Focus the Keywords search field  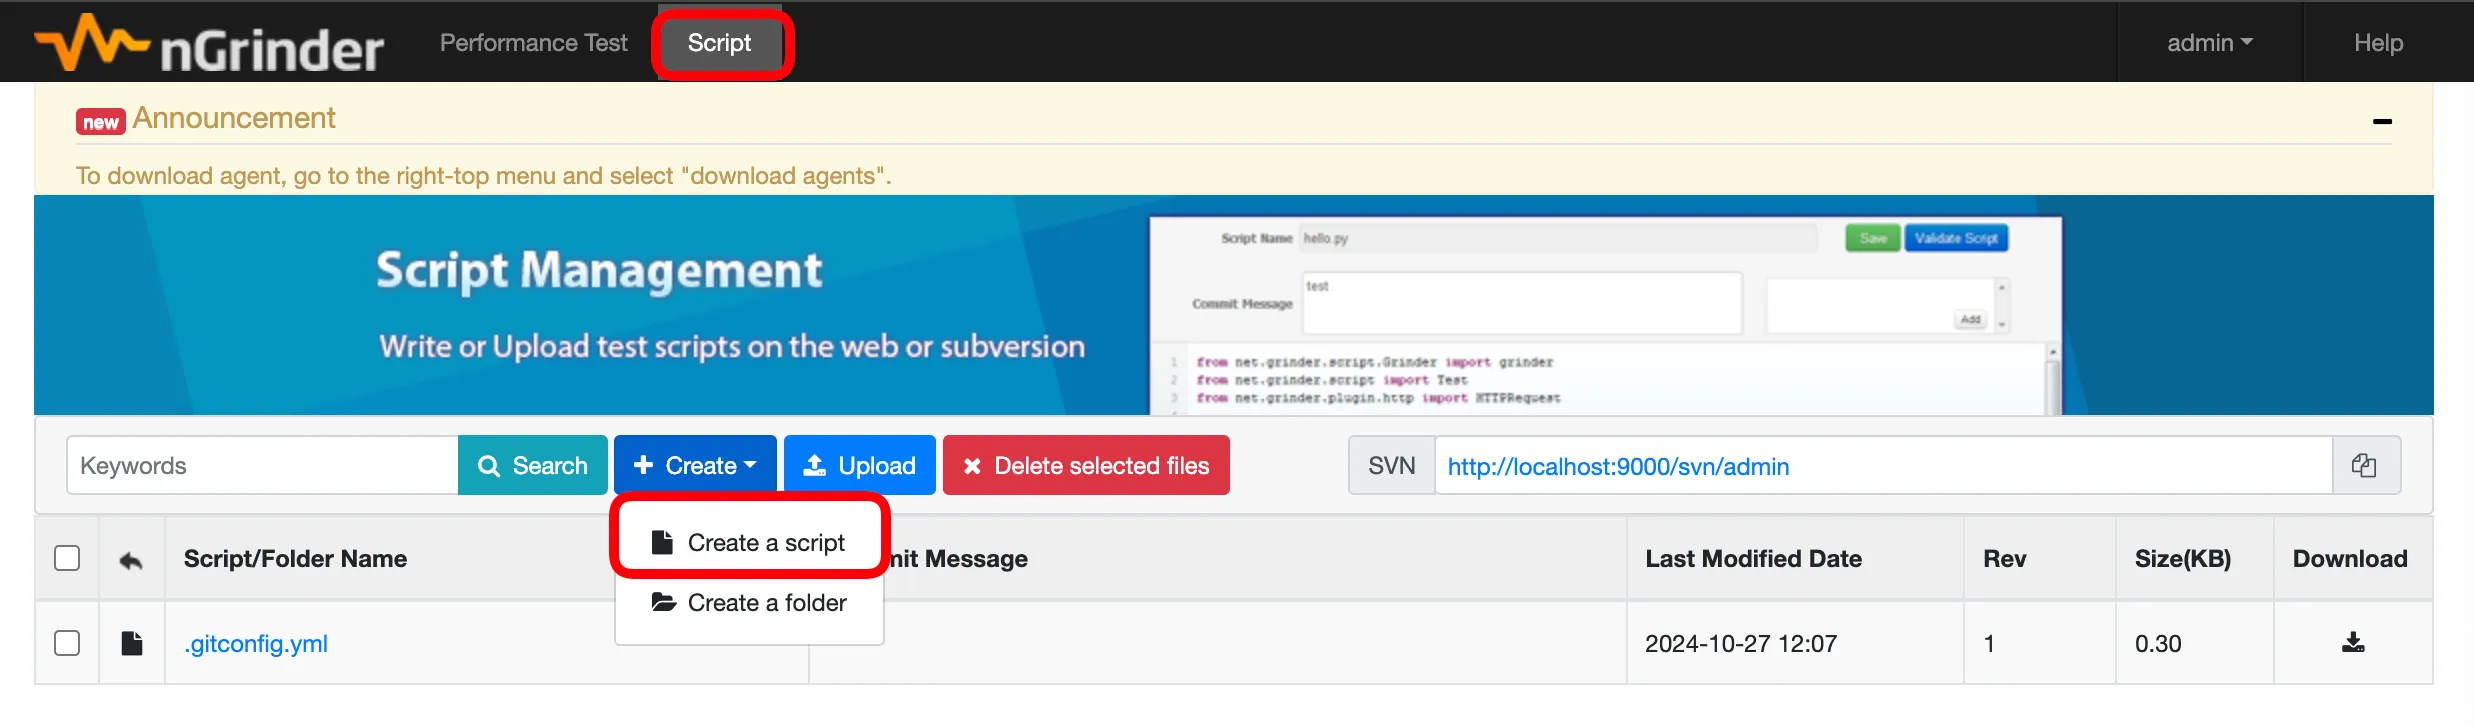pos(262,465)
